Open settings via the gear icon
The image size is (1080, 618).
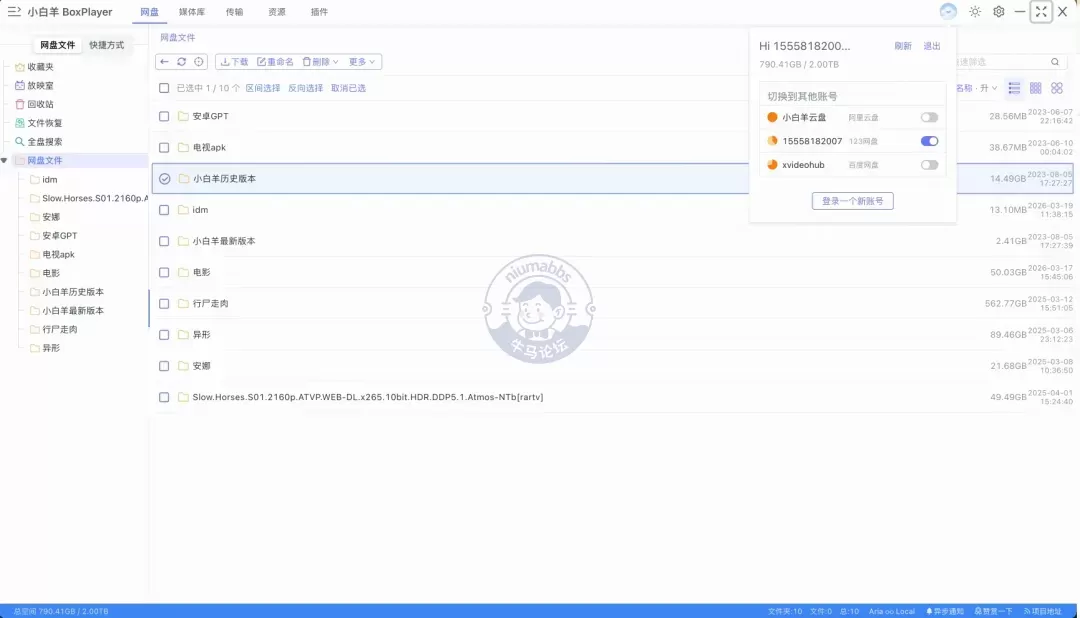pyautogui.click(x=998, y=12)
